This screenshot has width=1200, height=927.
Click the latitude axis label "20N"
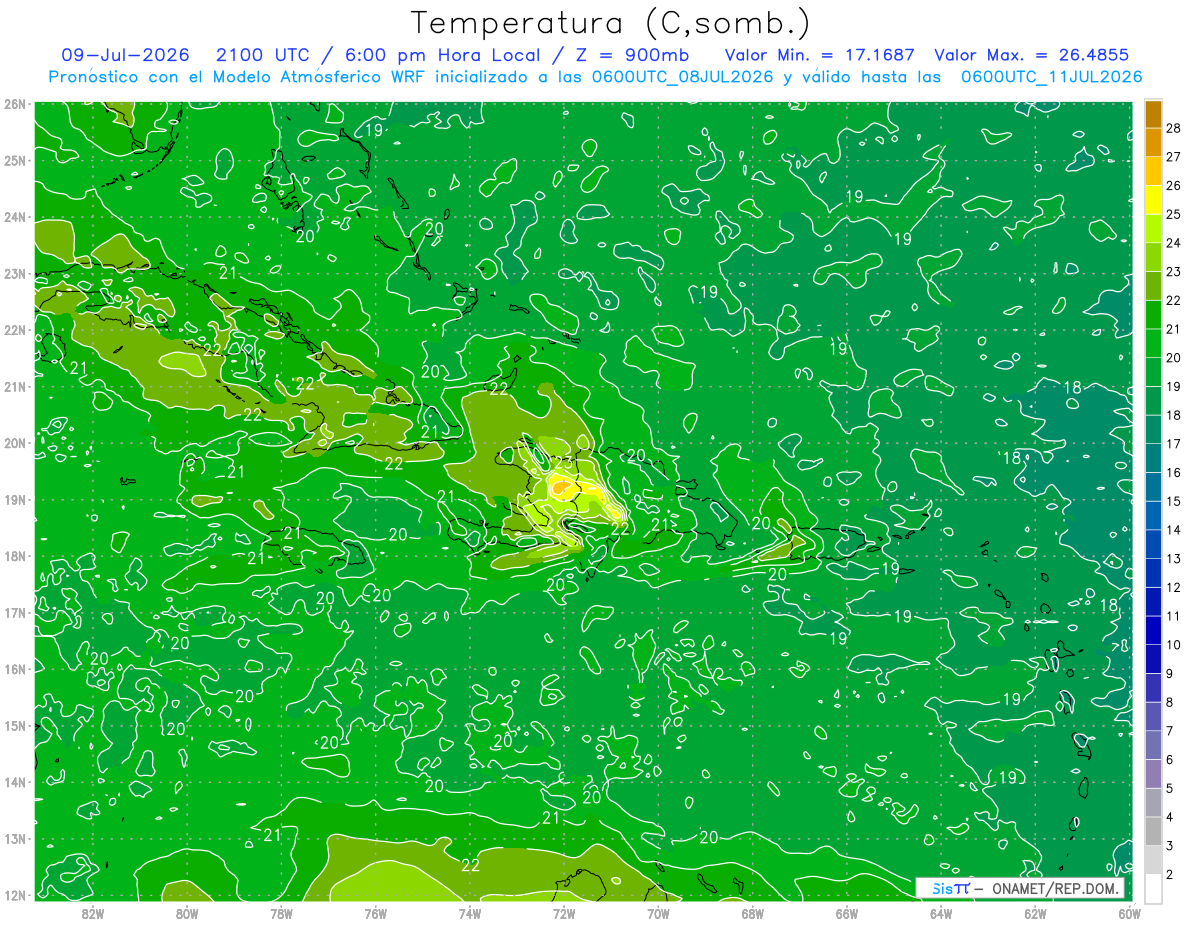(x=14, y=443)
